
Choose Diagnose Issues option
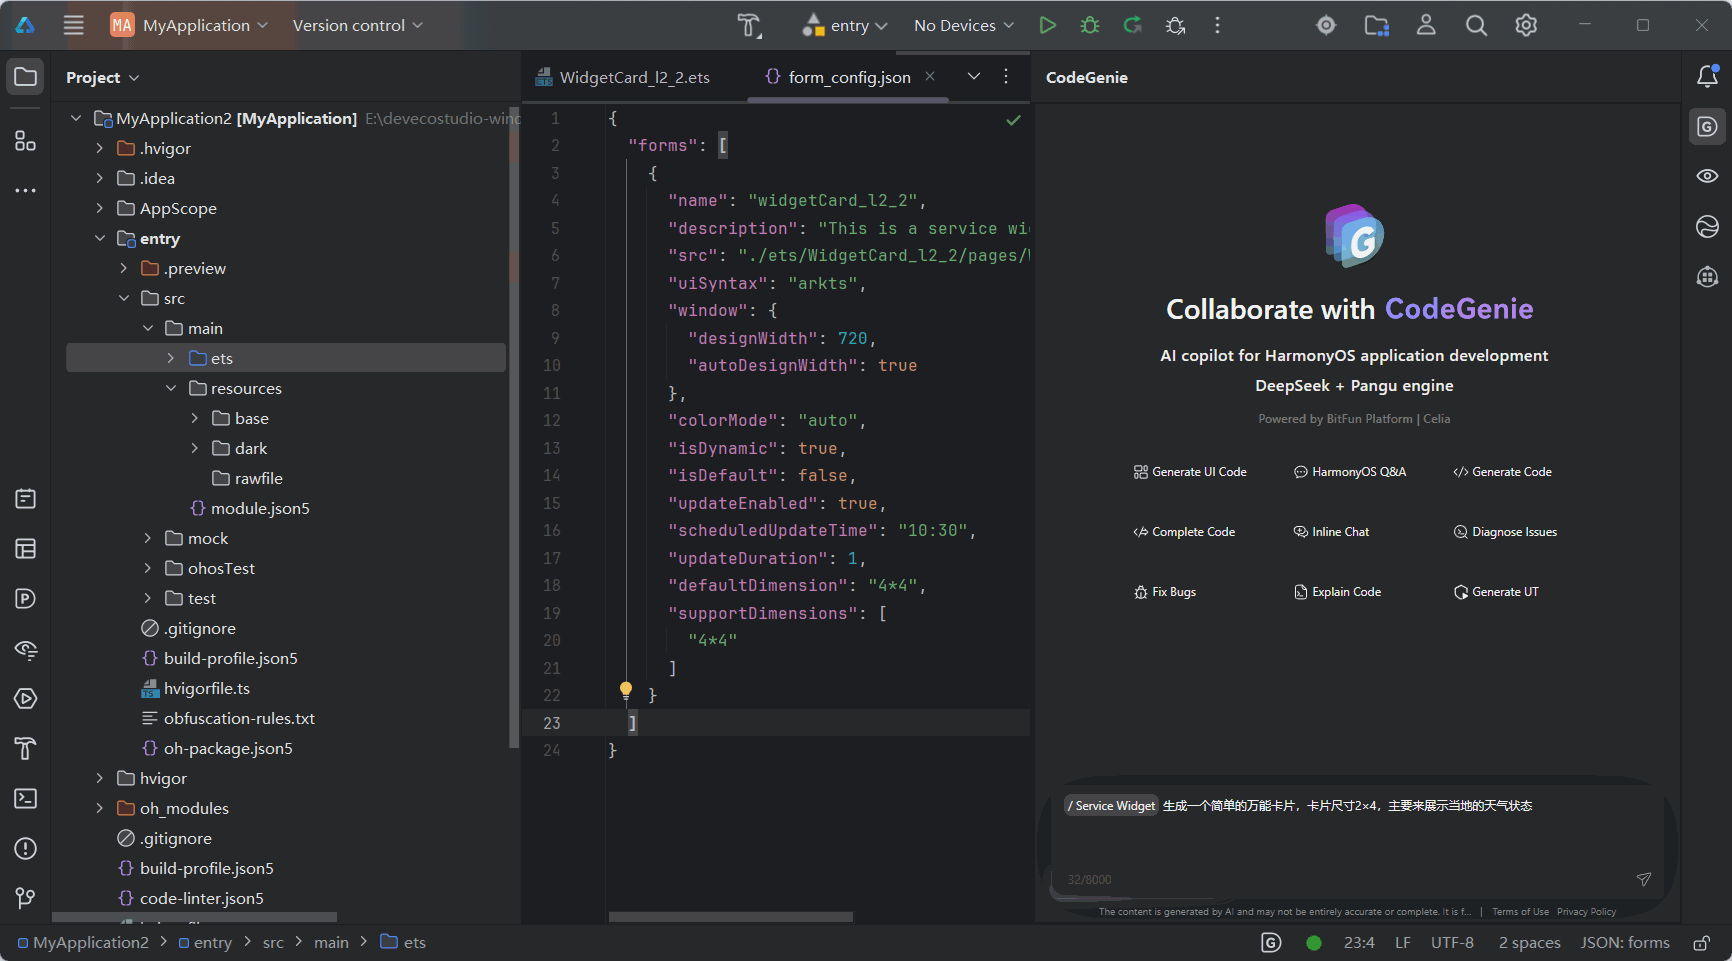coord(1505,532)
